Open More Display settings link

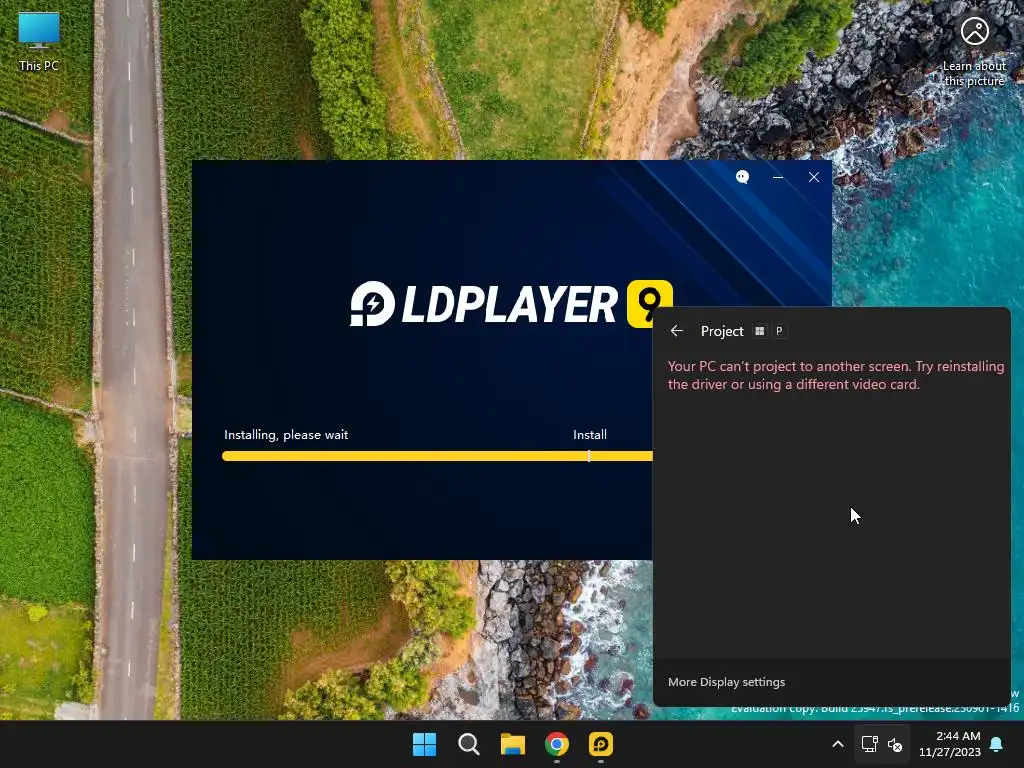pos(726,682)
